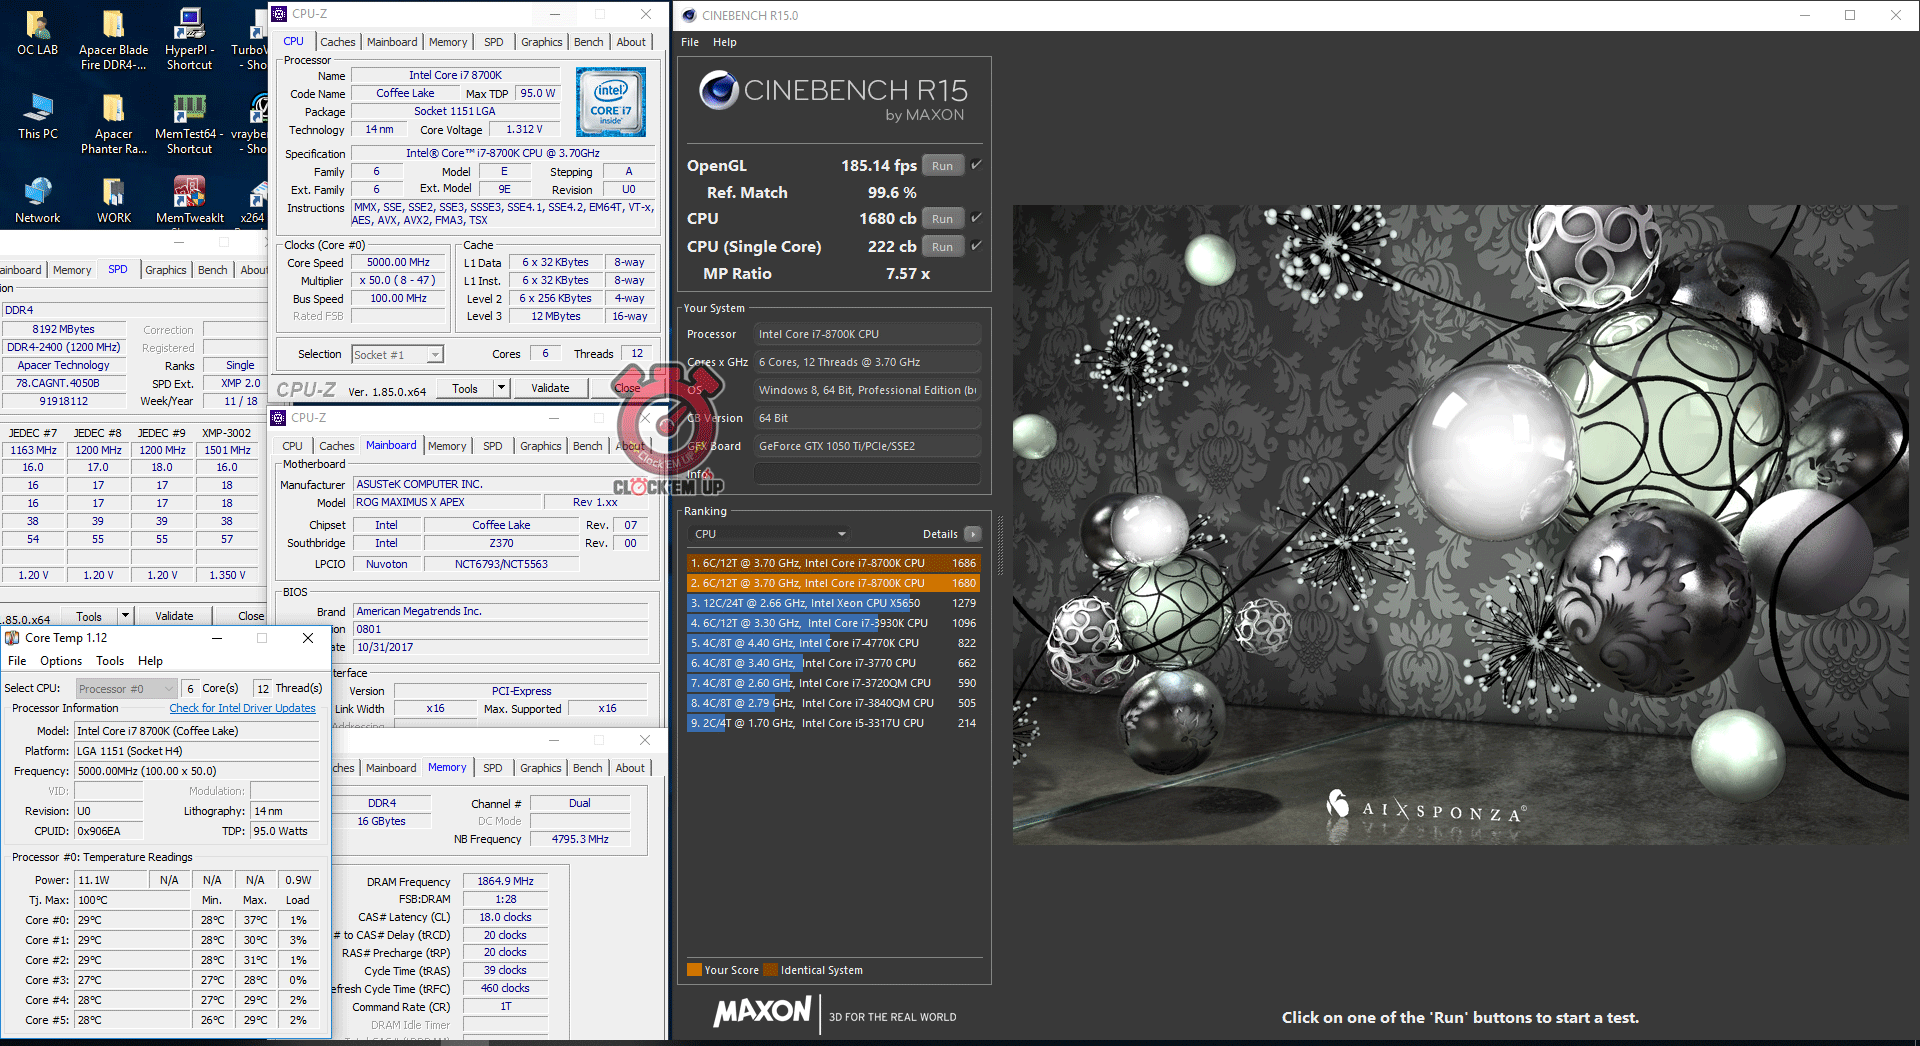
Task: Click the Intel Core i7 logo in CPU-Z
Action: [610, 102]
